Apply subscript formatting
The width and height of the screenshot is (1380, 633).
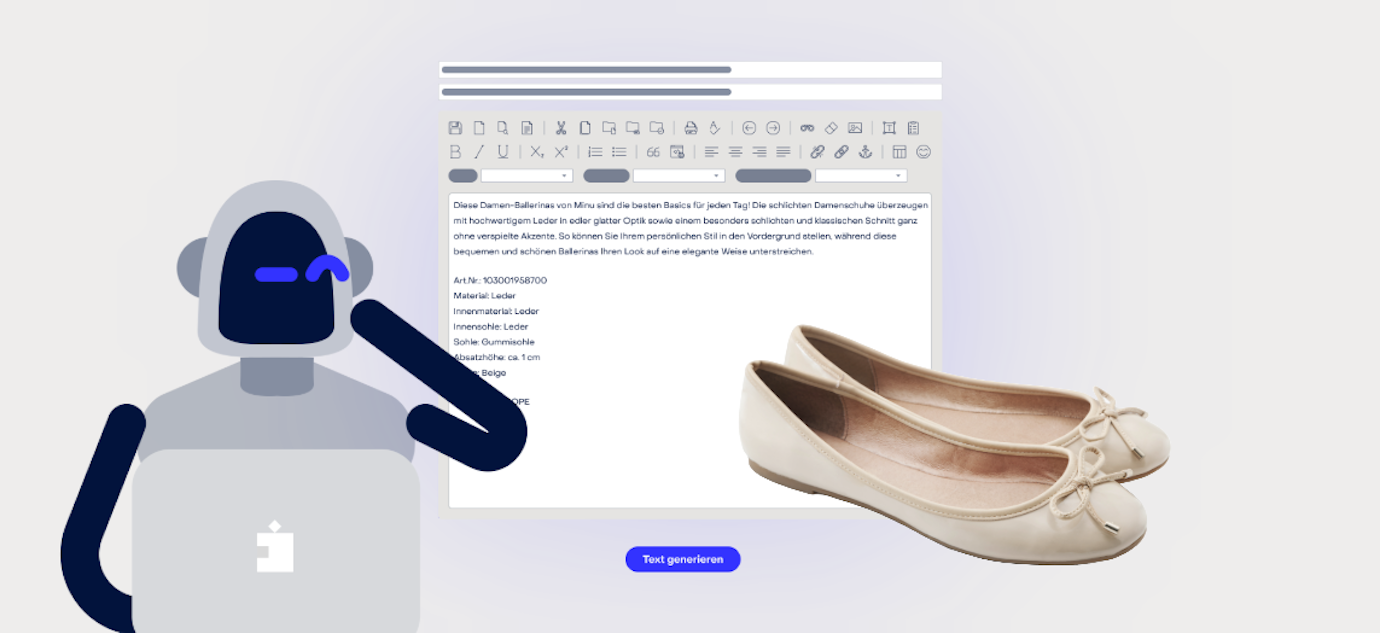pyautogui.click(x=537, y=152)
